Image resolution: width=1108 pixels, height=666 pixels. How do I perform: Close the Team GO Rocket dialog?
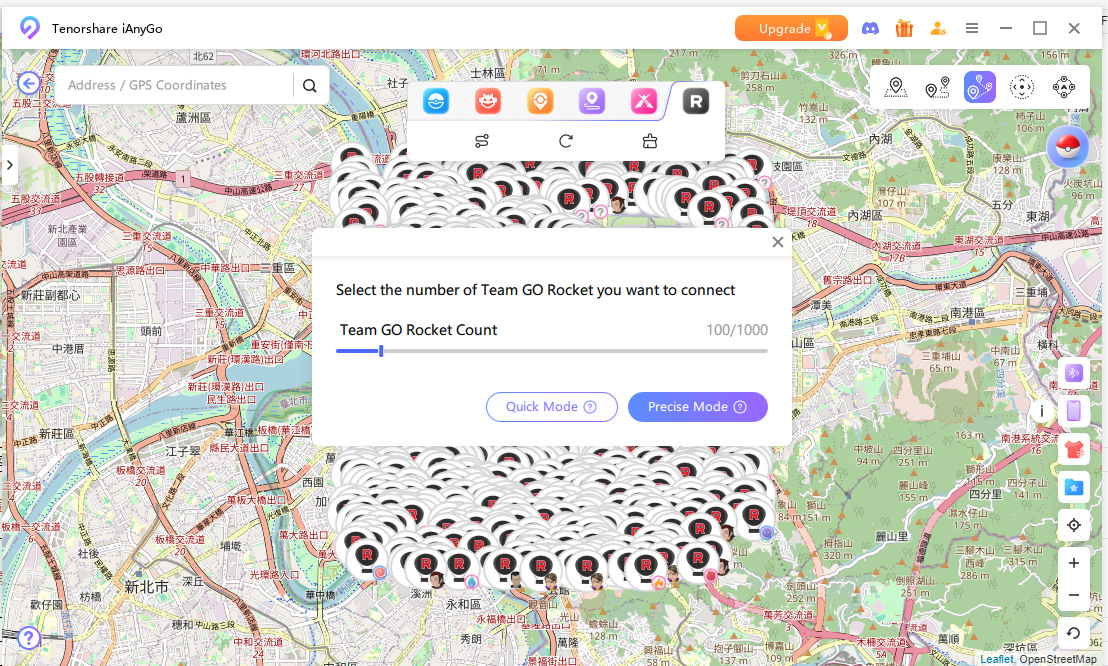click(x=777, y=242)
